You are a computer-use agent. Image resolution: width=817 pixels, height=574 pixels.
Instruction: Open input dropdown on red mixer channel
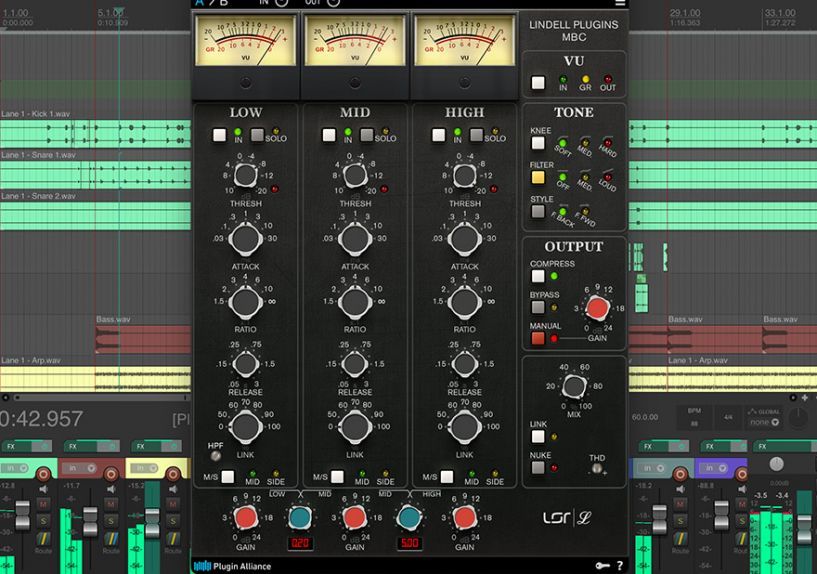point(79,468)
